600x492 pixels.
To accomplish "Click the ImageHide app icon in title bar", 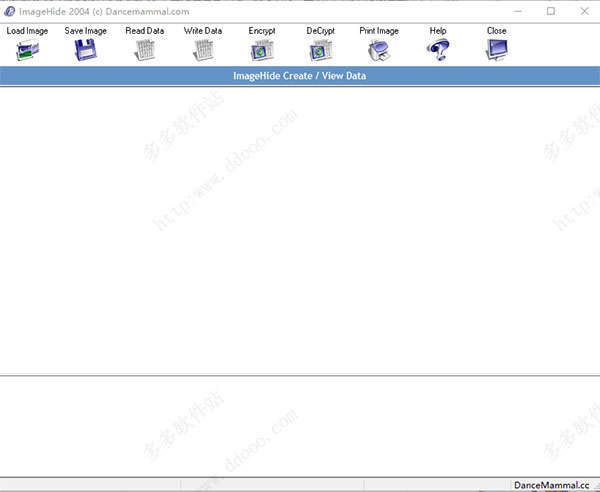I will pos(9,11).
